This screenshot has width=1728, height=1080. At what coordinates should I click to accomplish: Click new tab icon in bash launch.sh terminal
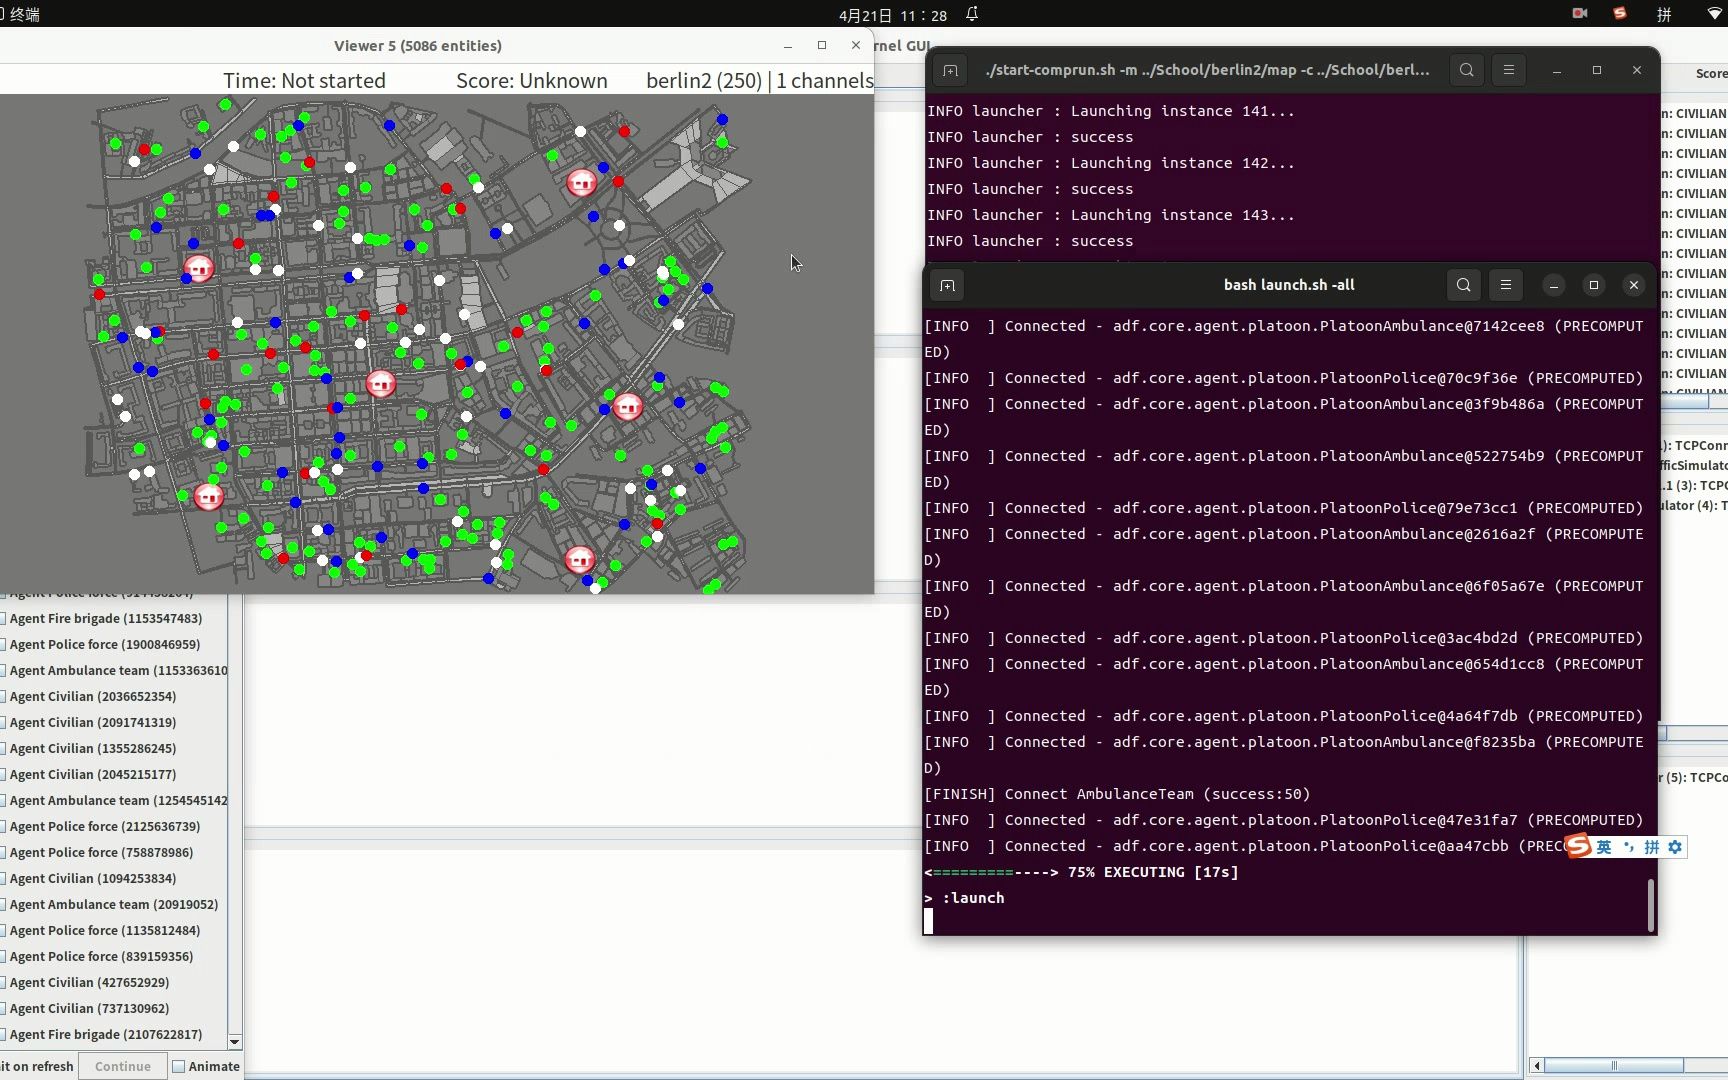[x=947, y=286]
